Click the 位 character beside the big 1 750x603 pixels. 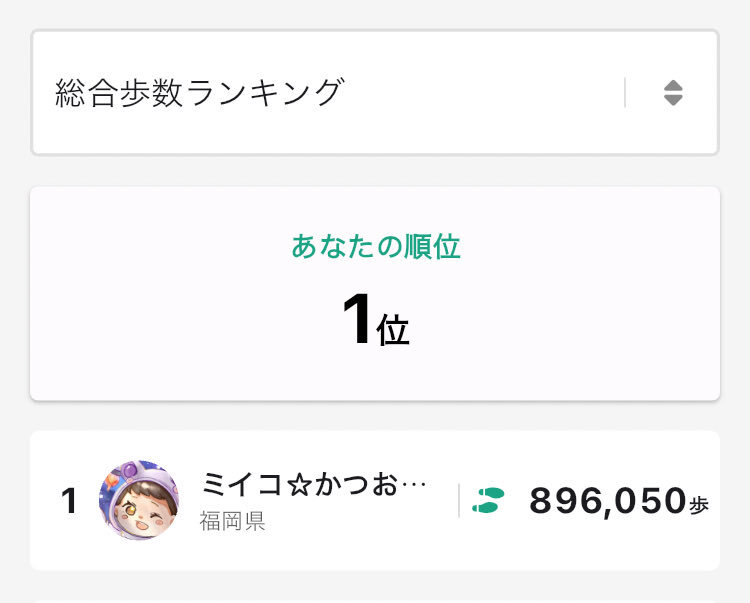[x=393, y=330]
